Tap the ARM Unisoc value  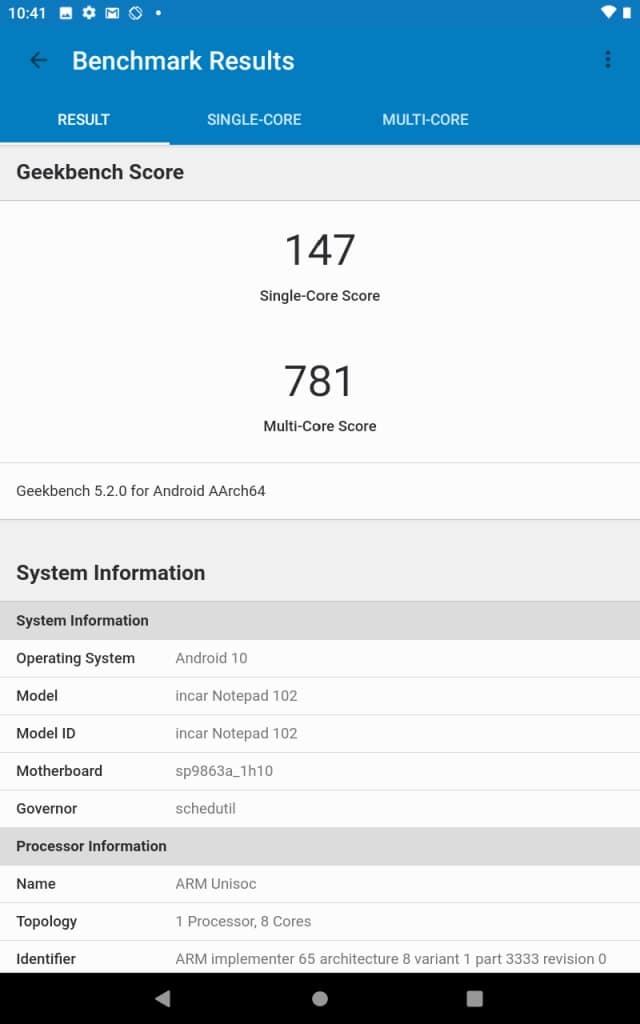216,884
